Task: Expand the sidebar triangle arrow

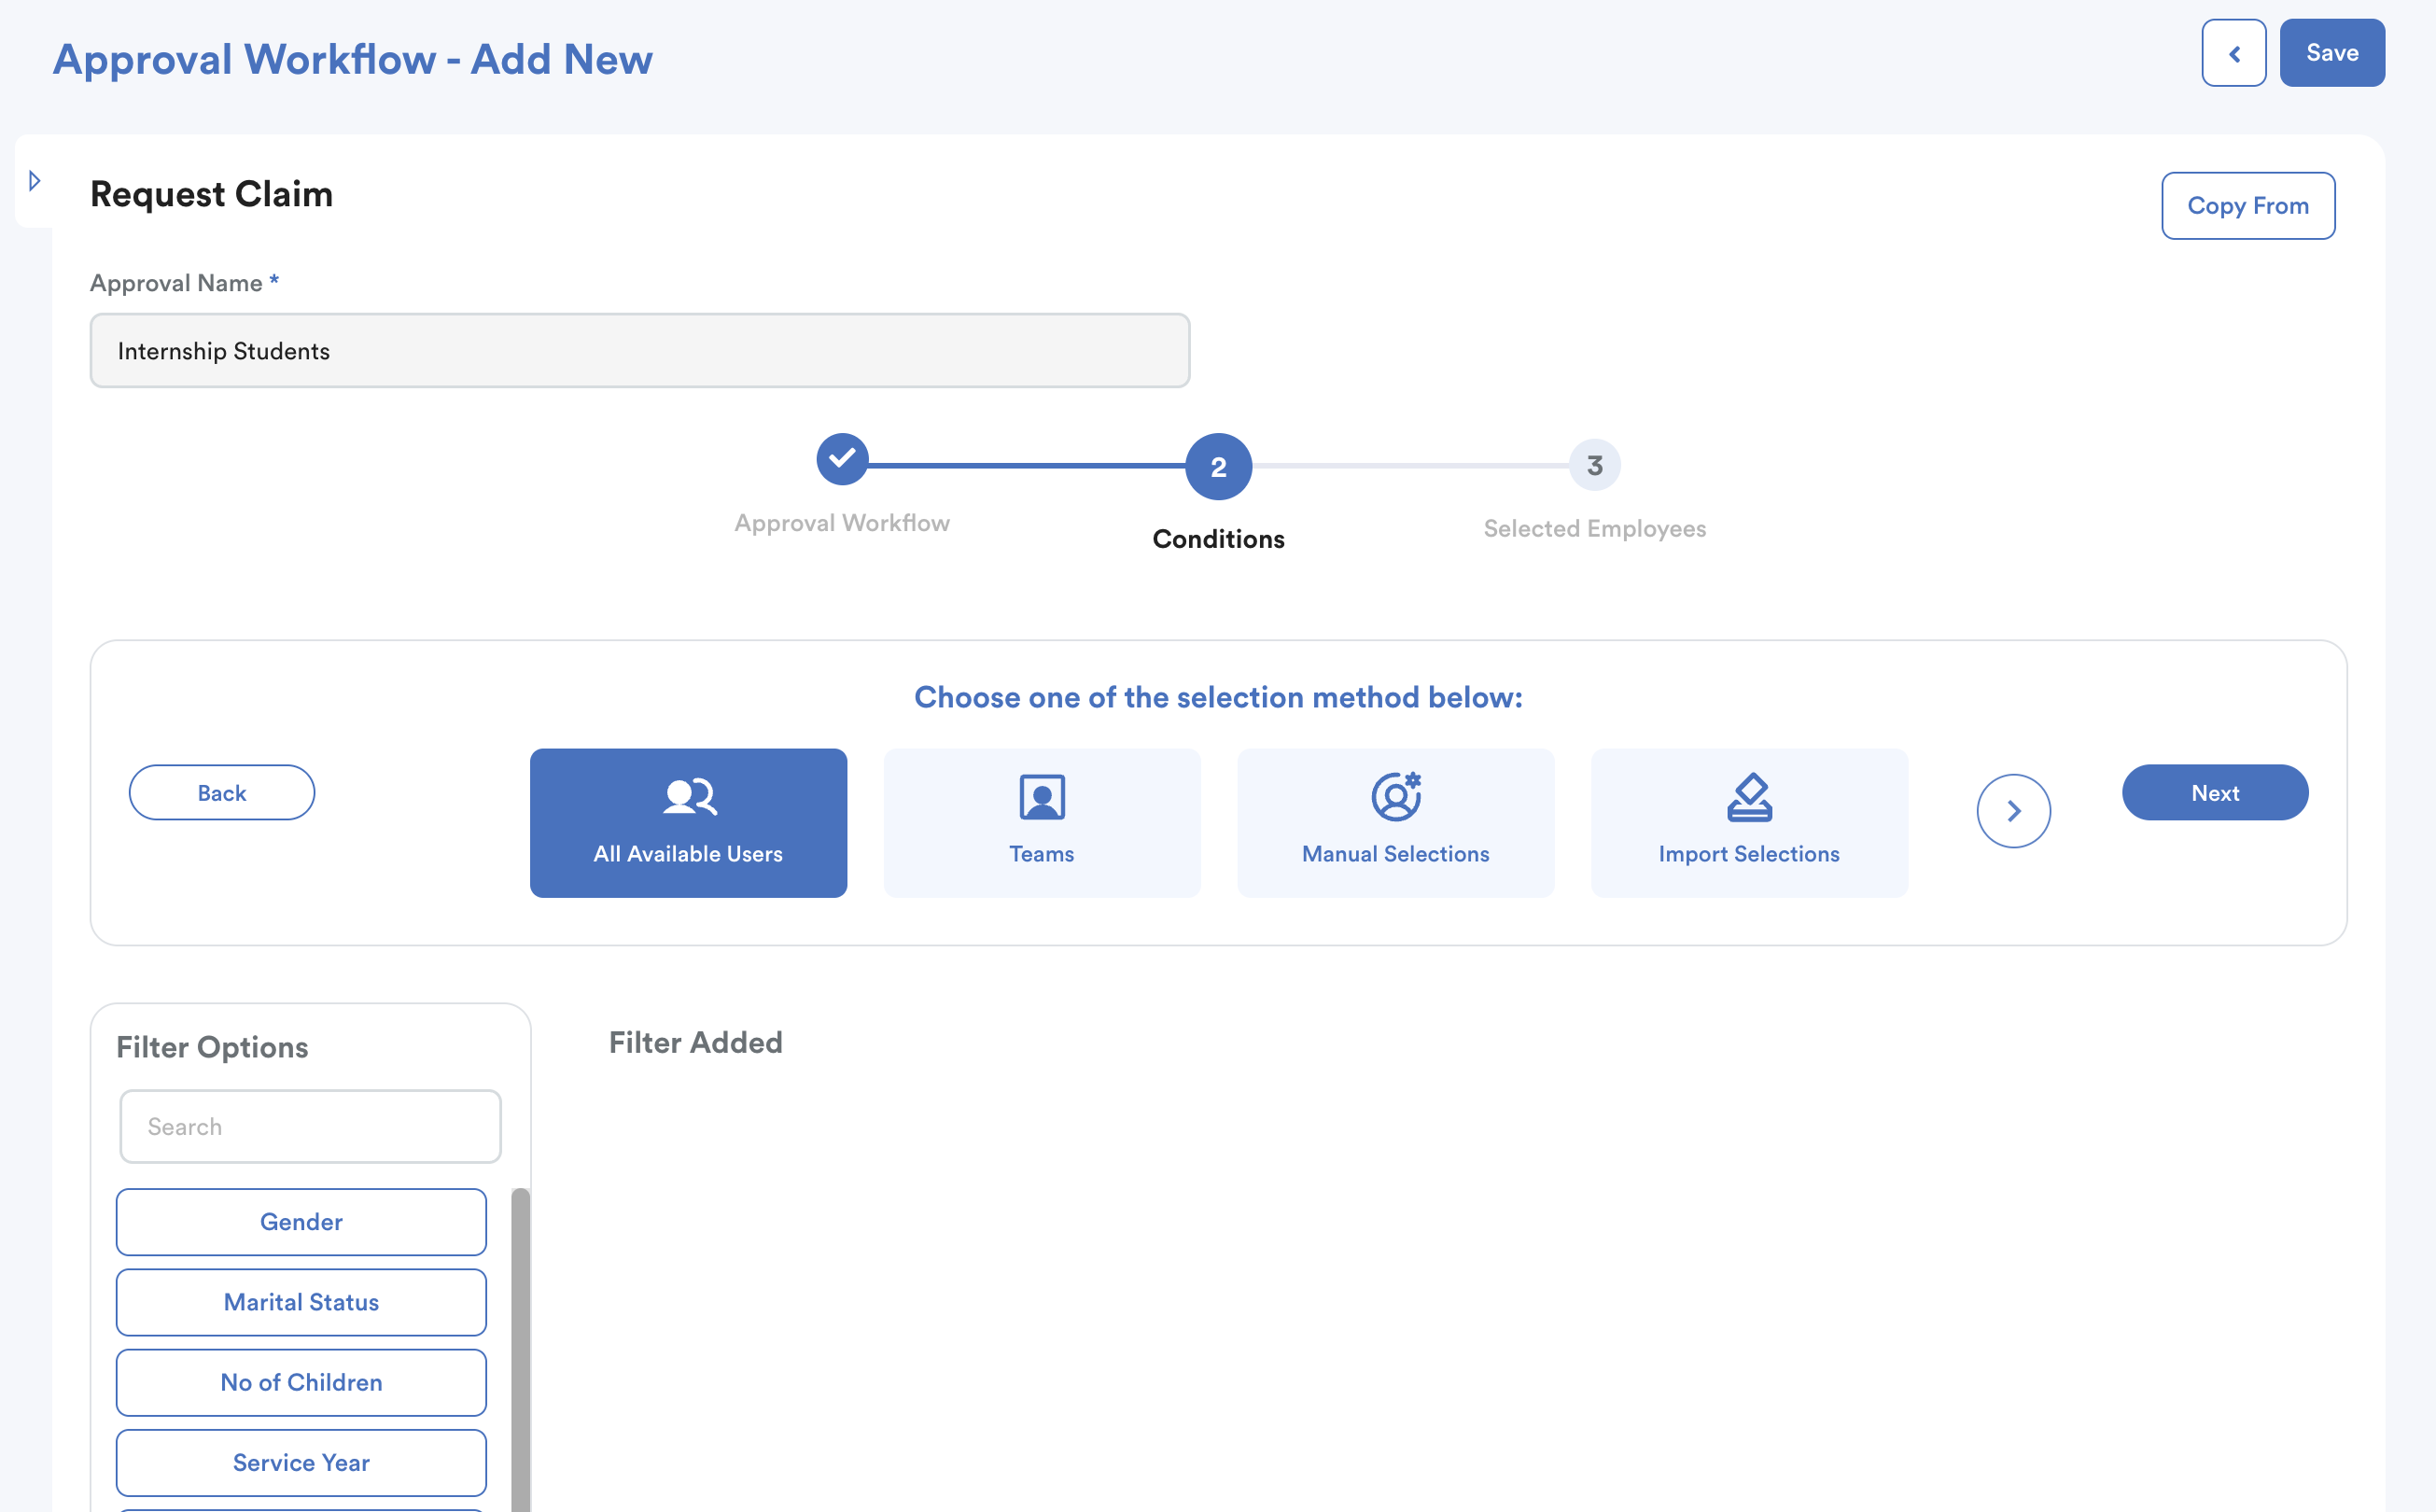Action: [x=35, y=181]
